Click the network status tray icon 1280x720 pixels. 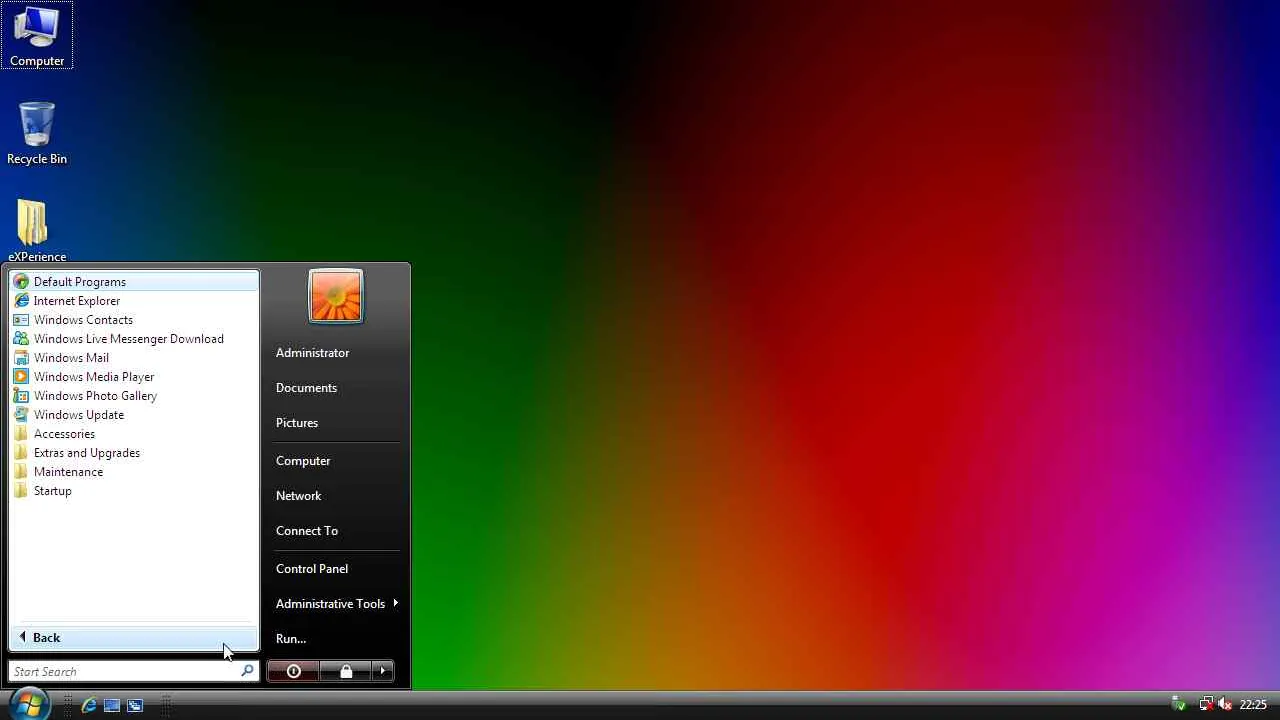[1206, 704]
